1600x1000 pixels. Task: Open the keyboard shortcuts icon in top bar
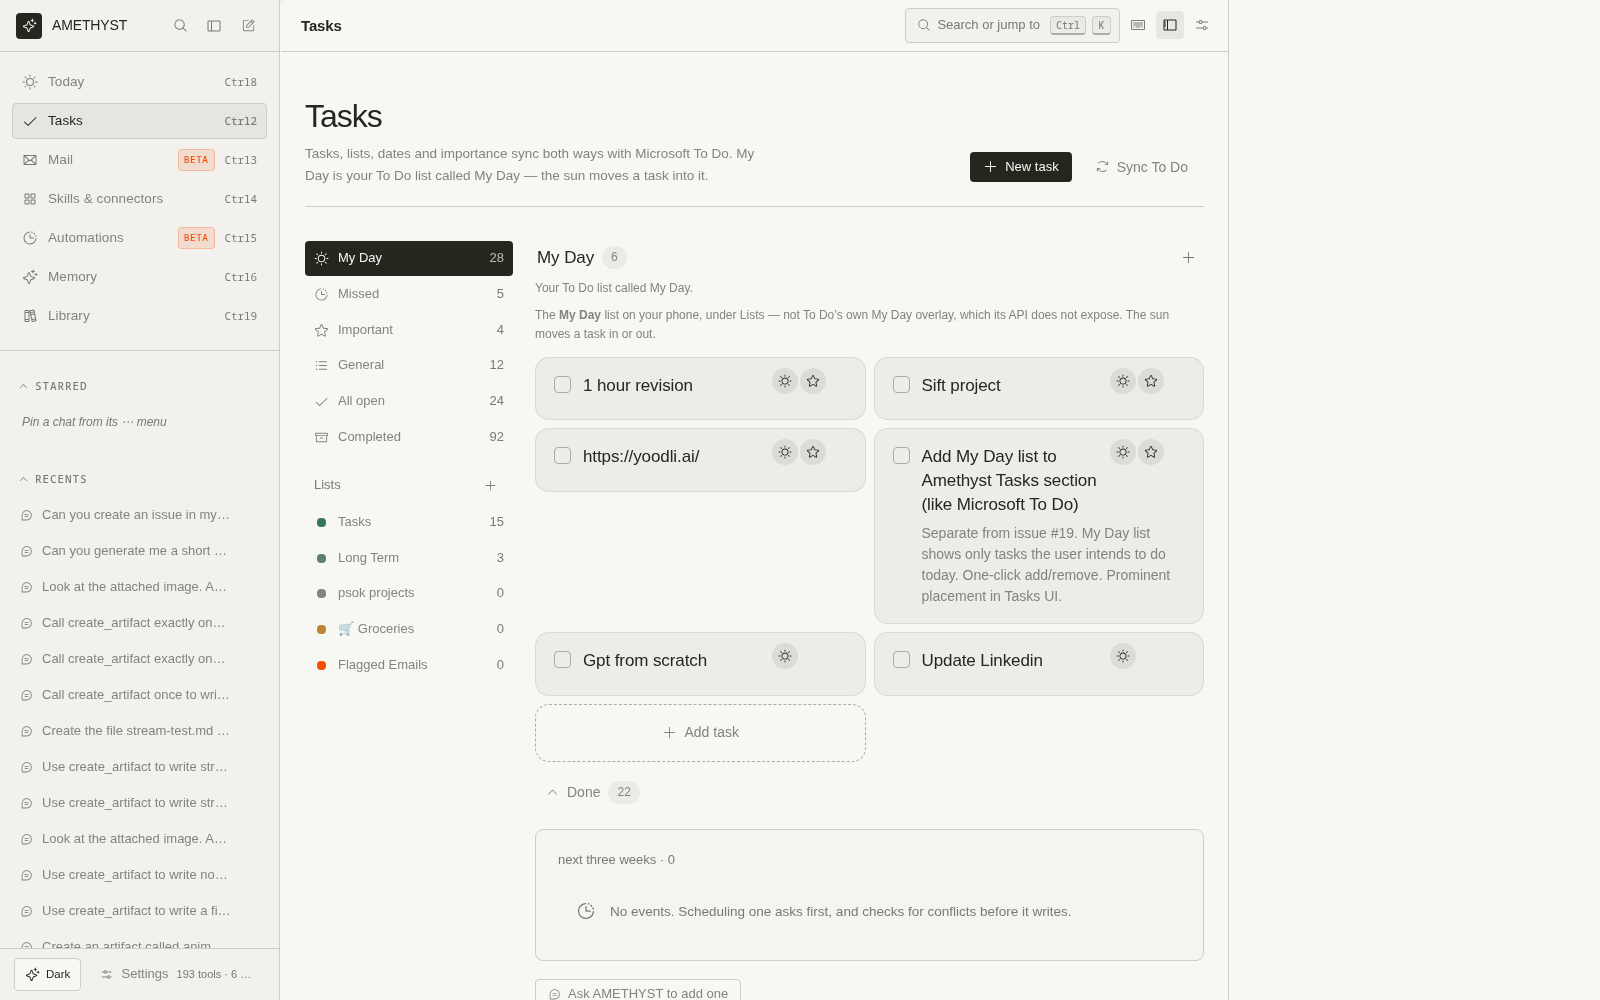pyautogui.click(x=1138, y=25)
